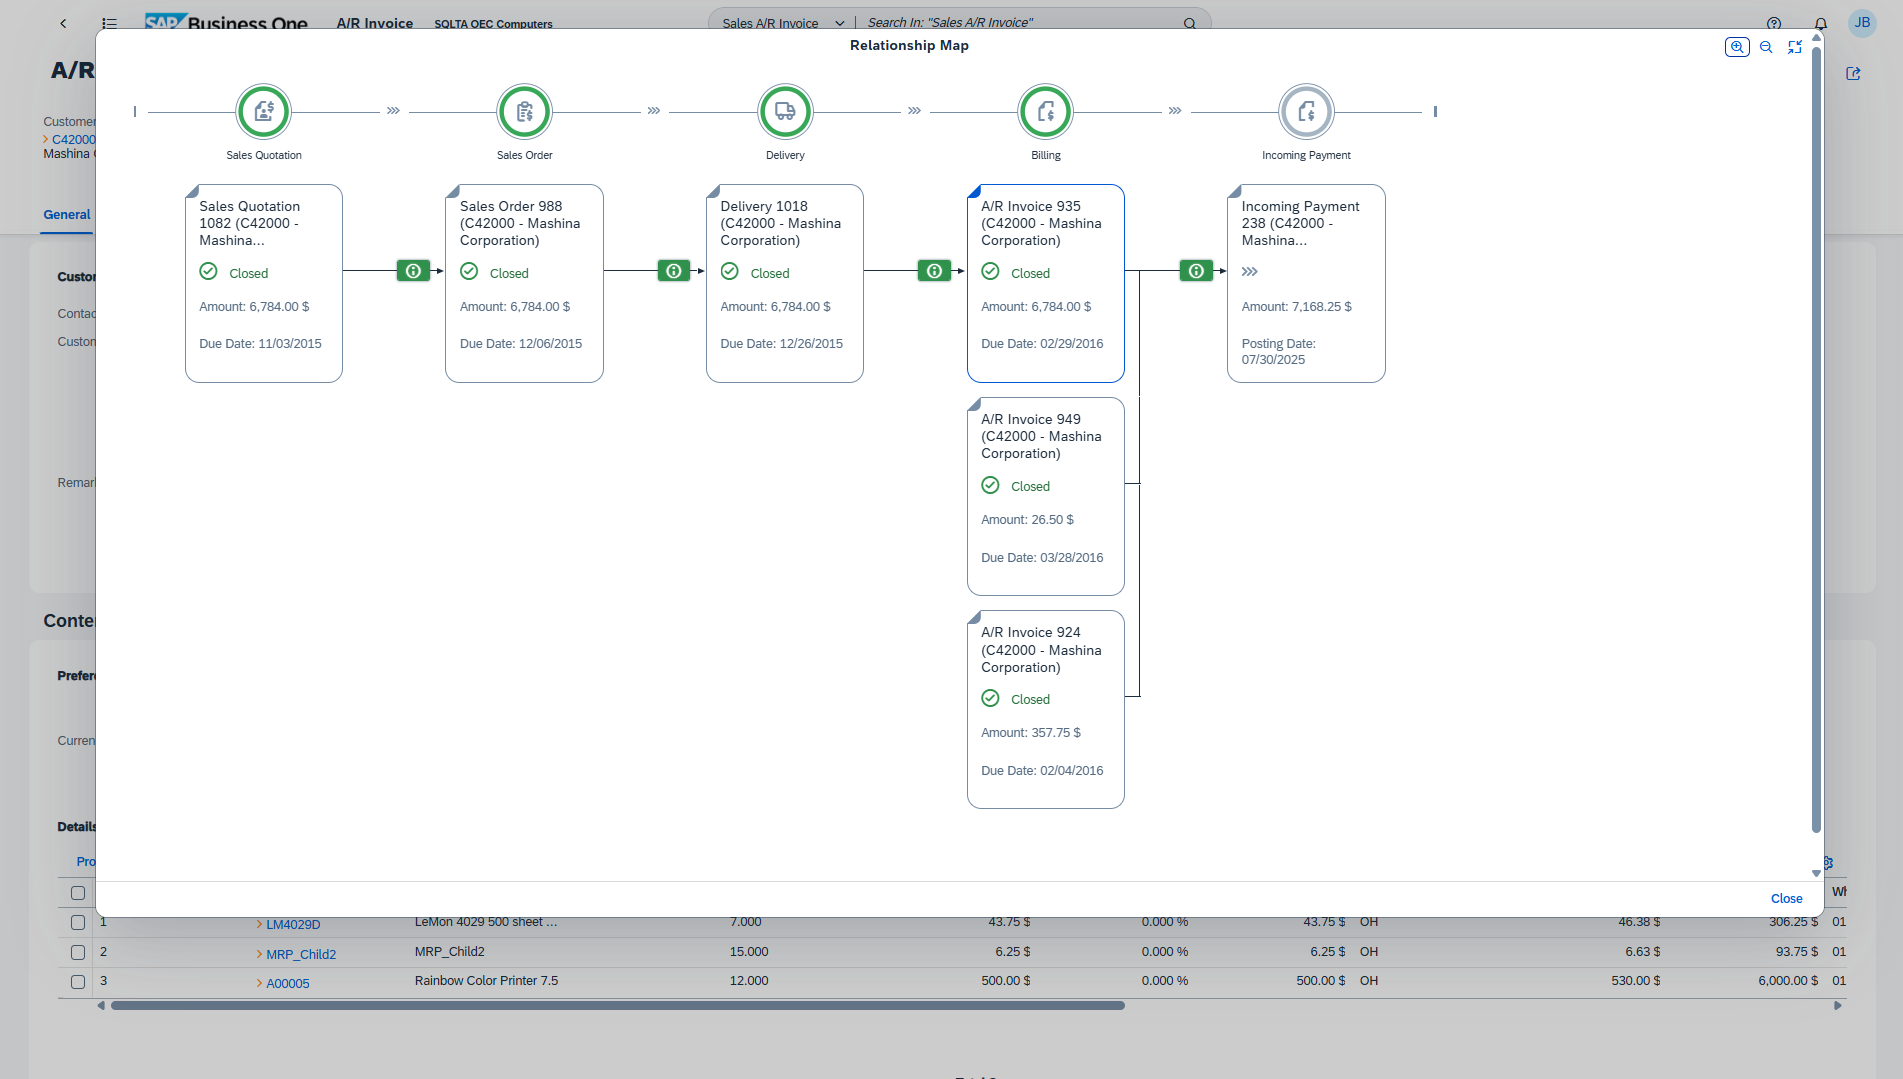Screen dimensions: 1903x1079
Task: Open the notifications bell
Action: click(1821, 23)
